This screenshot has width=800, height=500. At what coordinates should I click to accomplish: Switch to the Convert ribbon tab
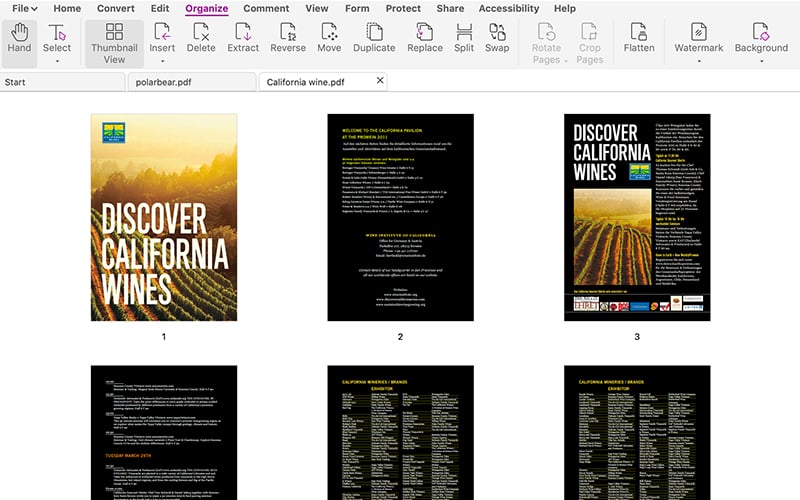tap(116, 9)
